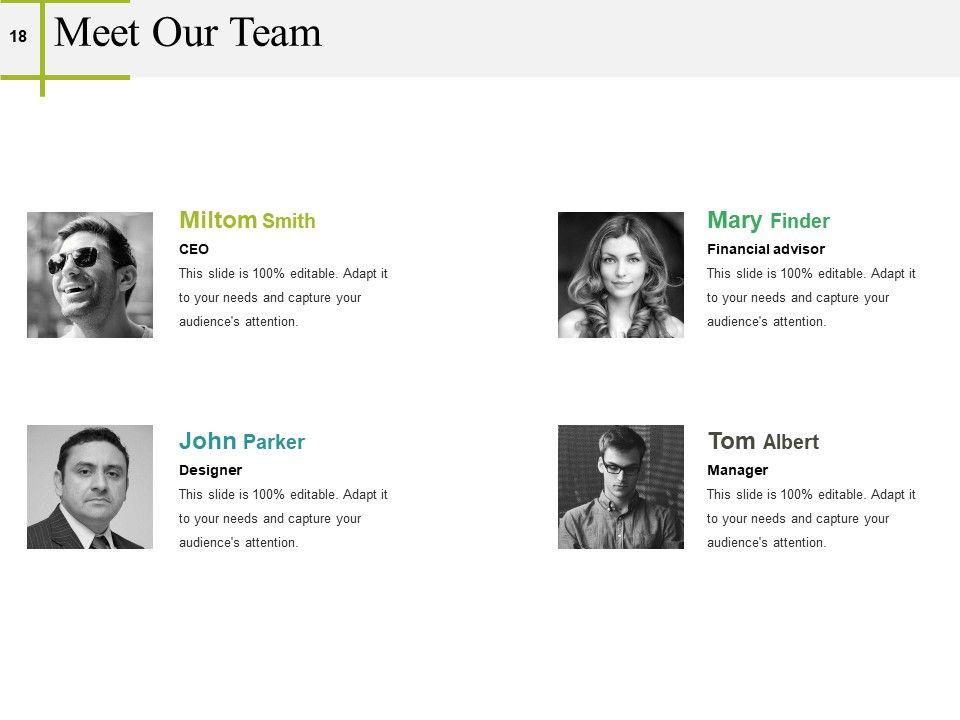Click the "Meet Our Team" slide title

[188, 32]
